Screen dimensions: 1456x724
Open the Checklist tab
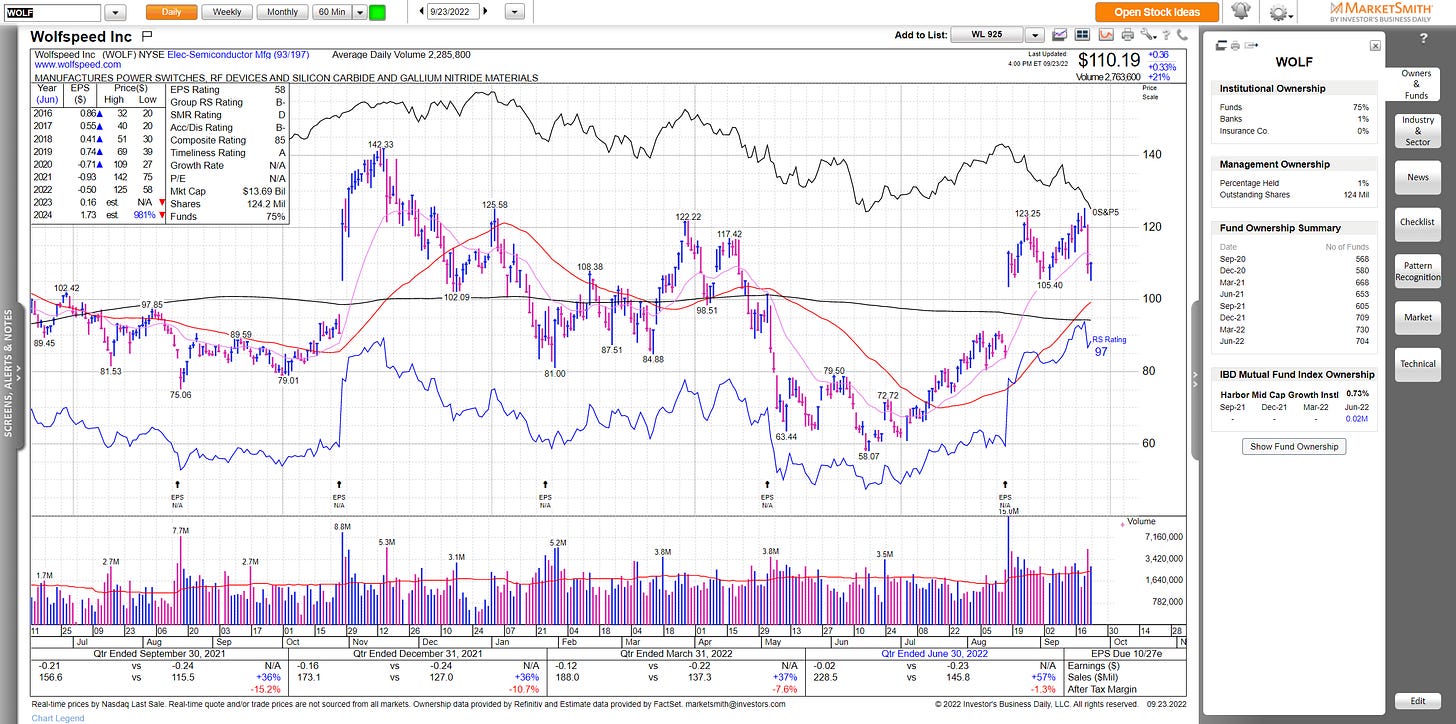coord(1417,222)
